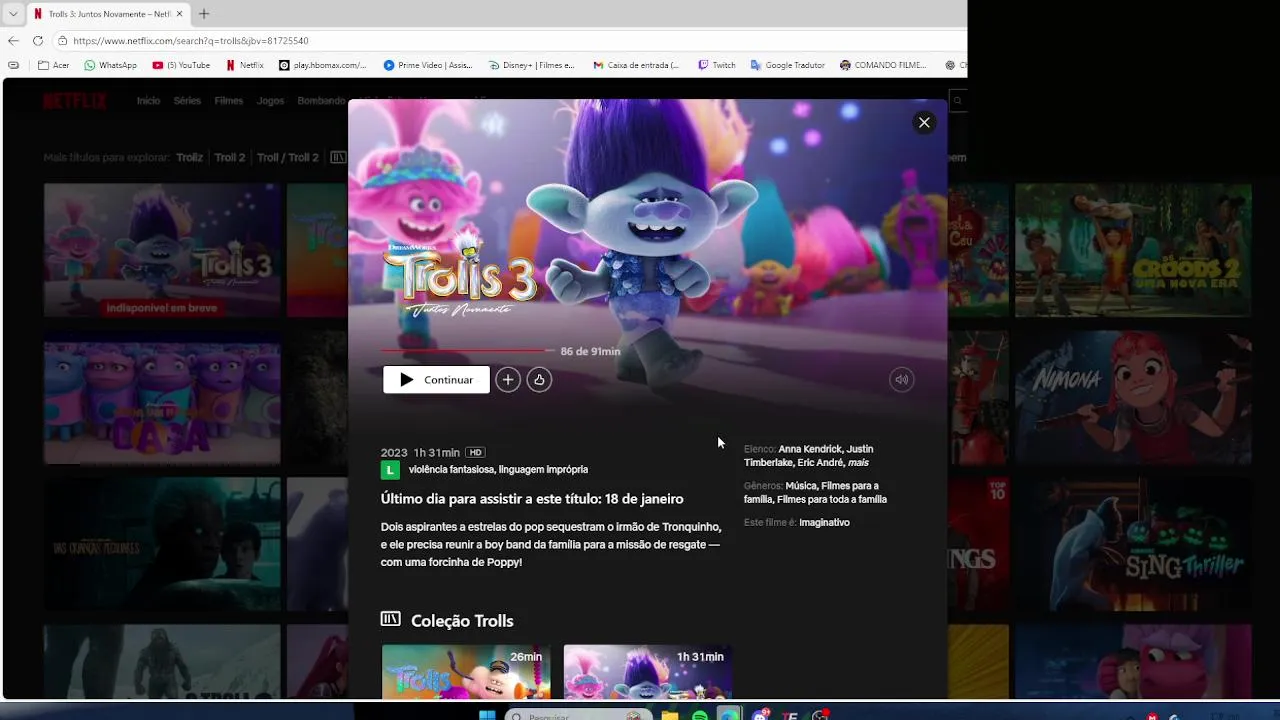Image resolution: width=1280 pixels, height=720 pixels.
Task: Open a new browser tab
Action: coord(204,14)
